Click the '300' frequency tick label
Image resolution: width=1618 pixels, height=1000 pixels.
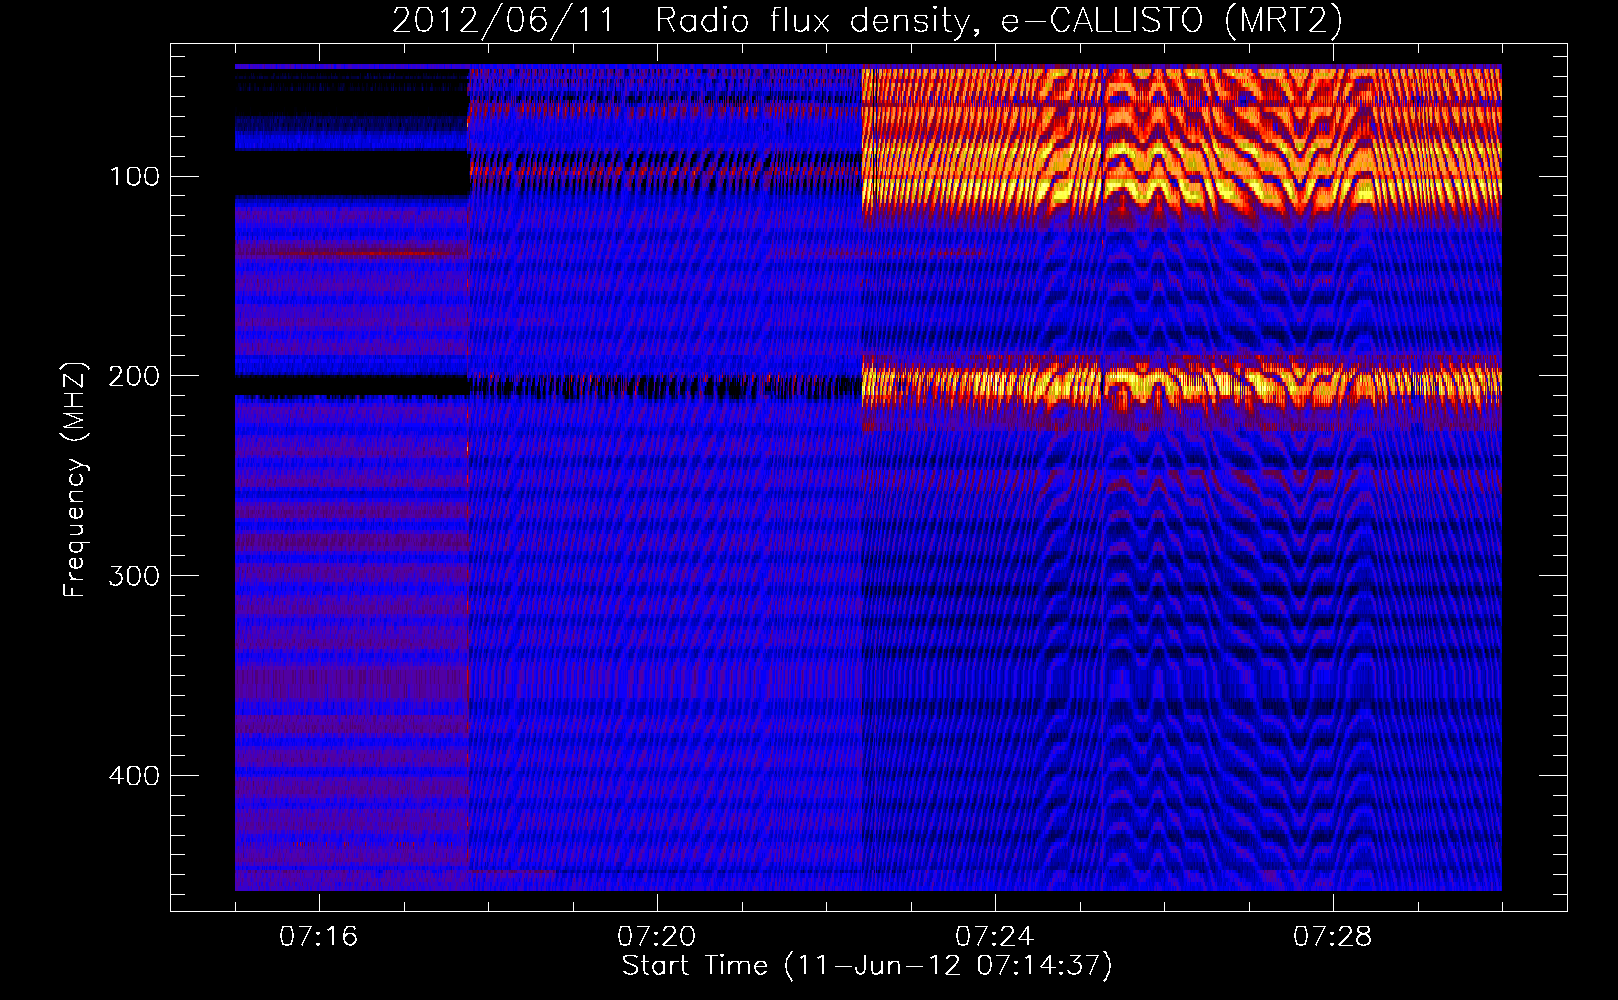134,576
